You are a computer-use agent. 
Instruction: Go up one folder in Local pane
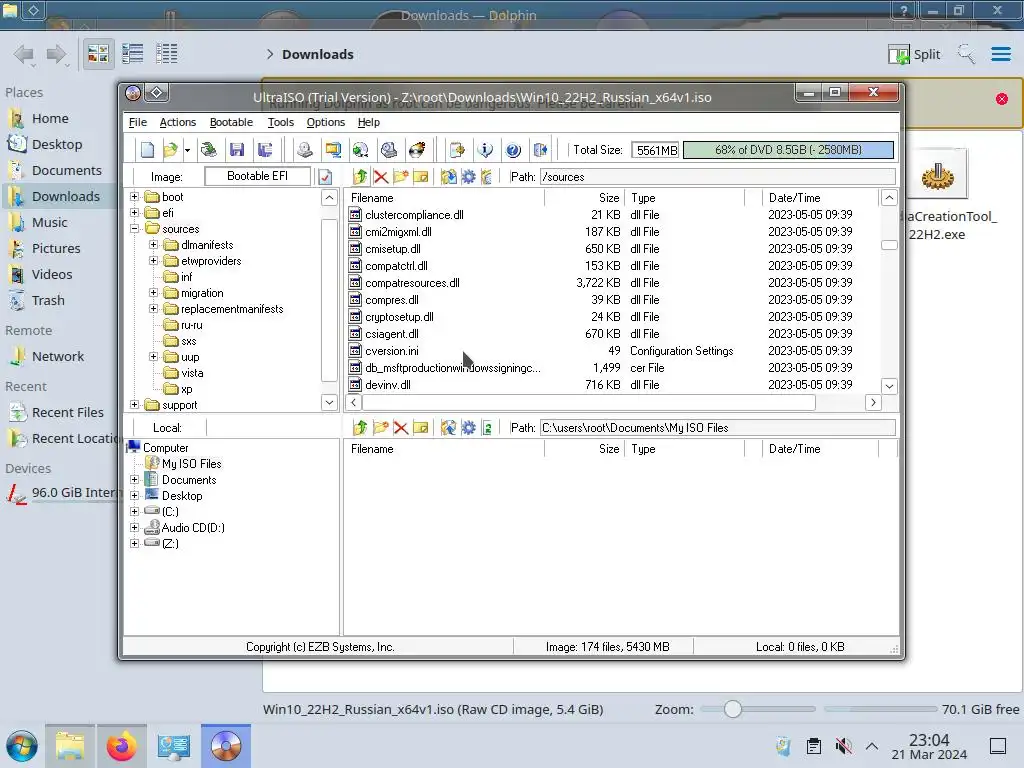click(360, 428)
